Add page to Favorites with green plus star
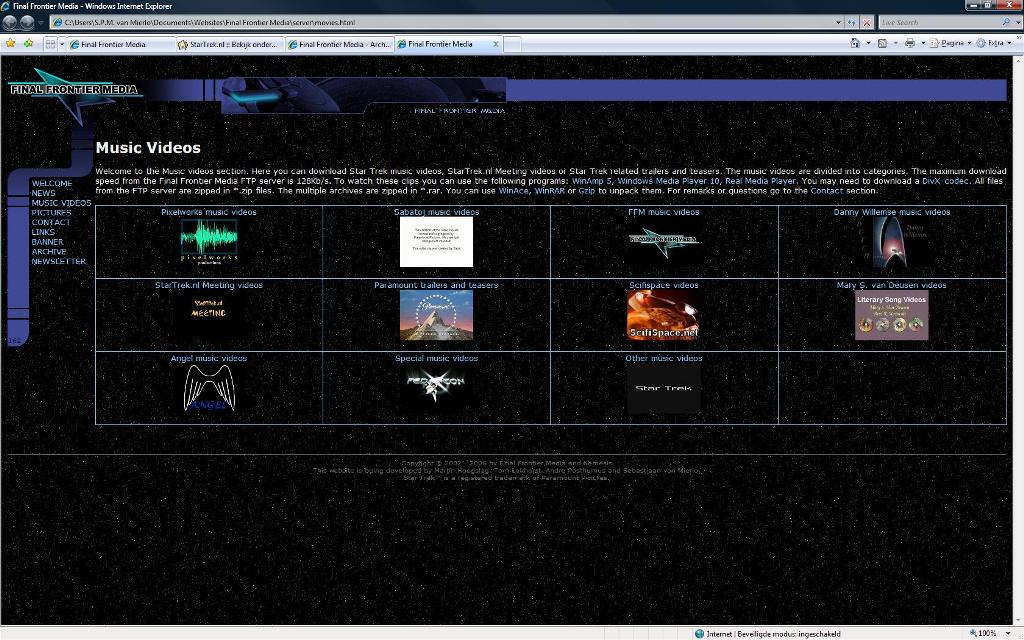1024x640 pixels. 28,44
